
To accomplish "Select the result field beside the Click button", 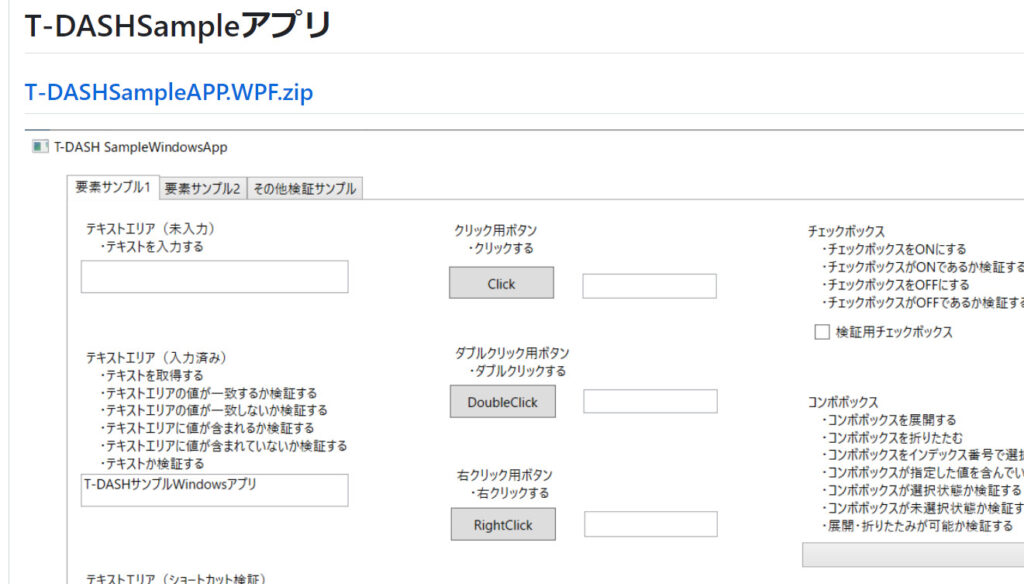I will [649, 286].
